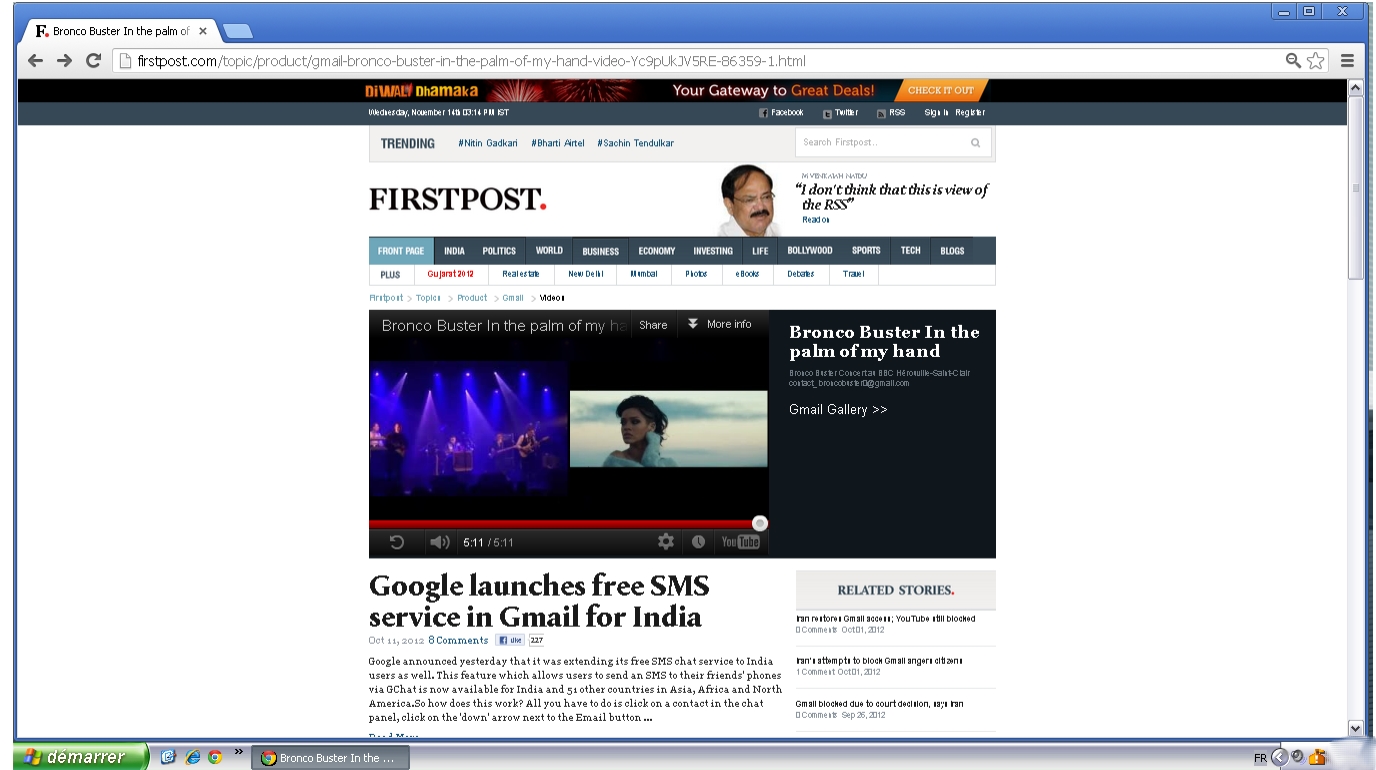Screen dimensions: 1376x770
Task: Replay the video with the replay icon
Action: [x=397, y=542]
